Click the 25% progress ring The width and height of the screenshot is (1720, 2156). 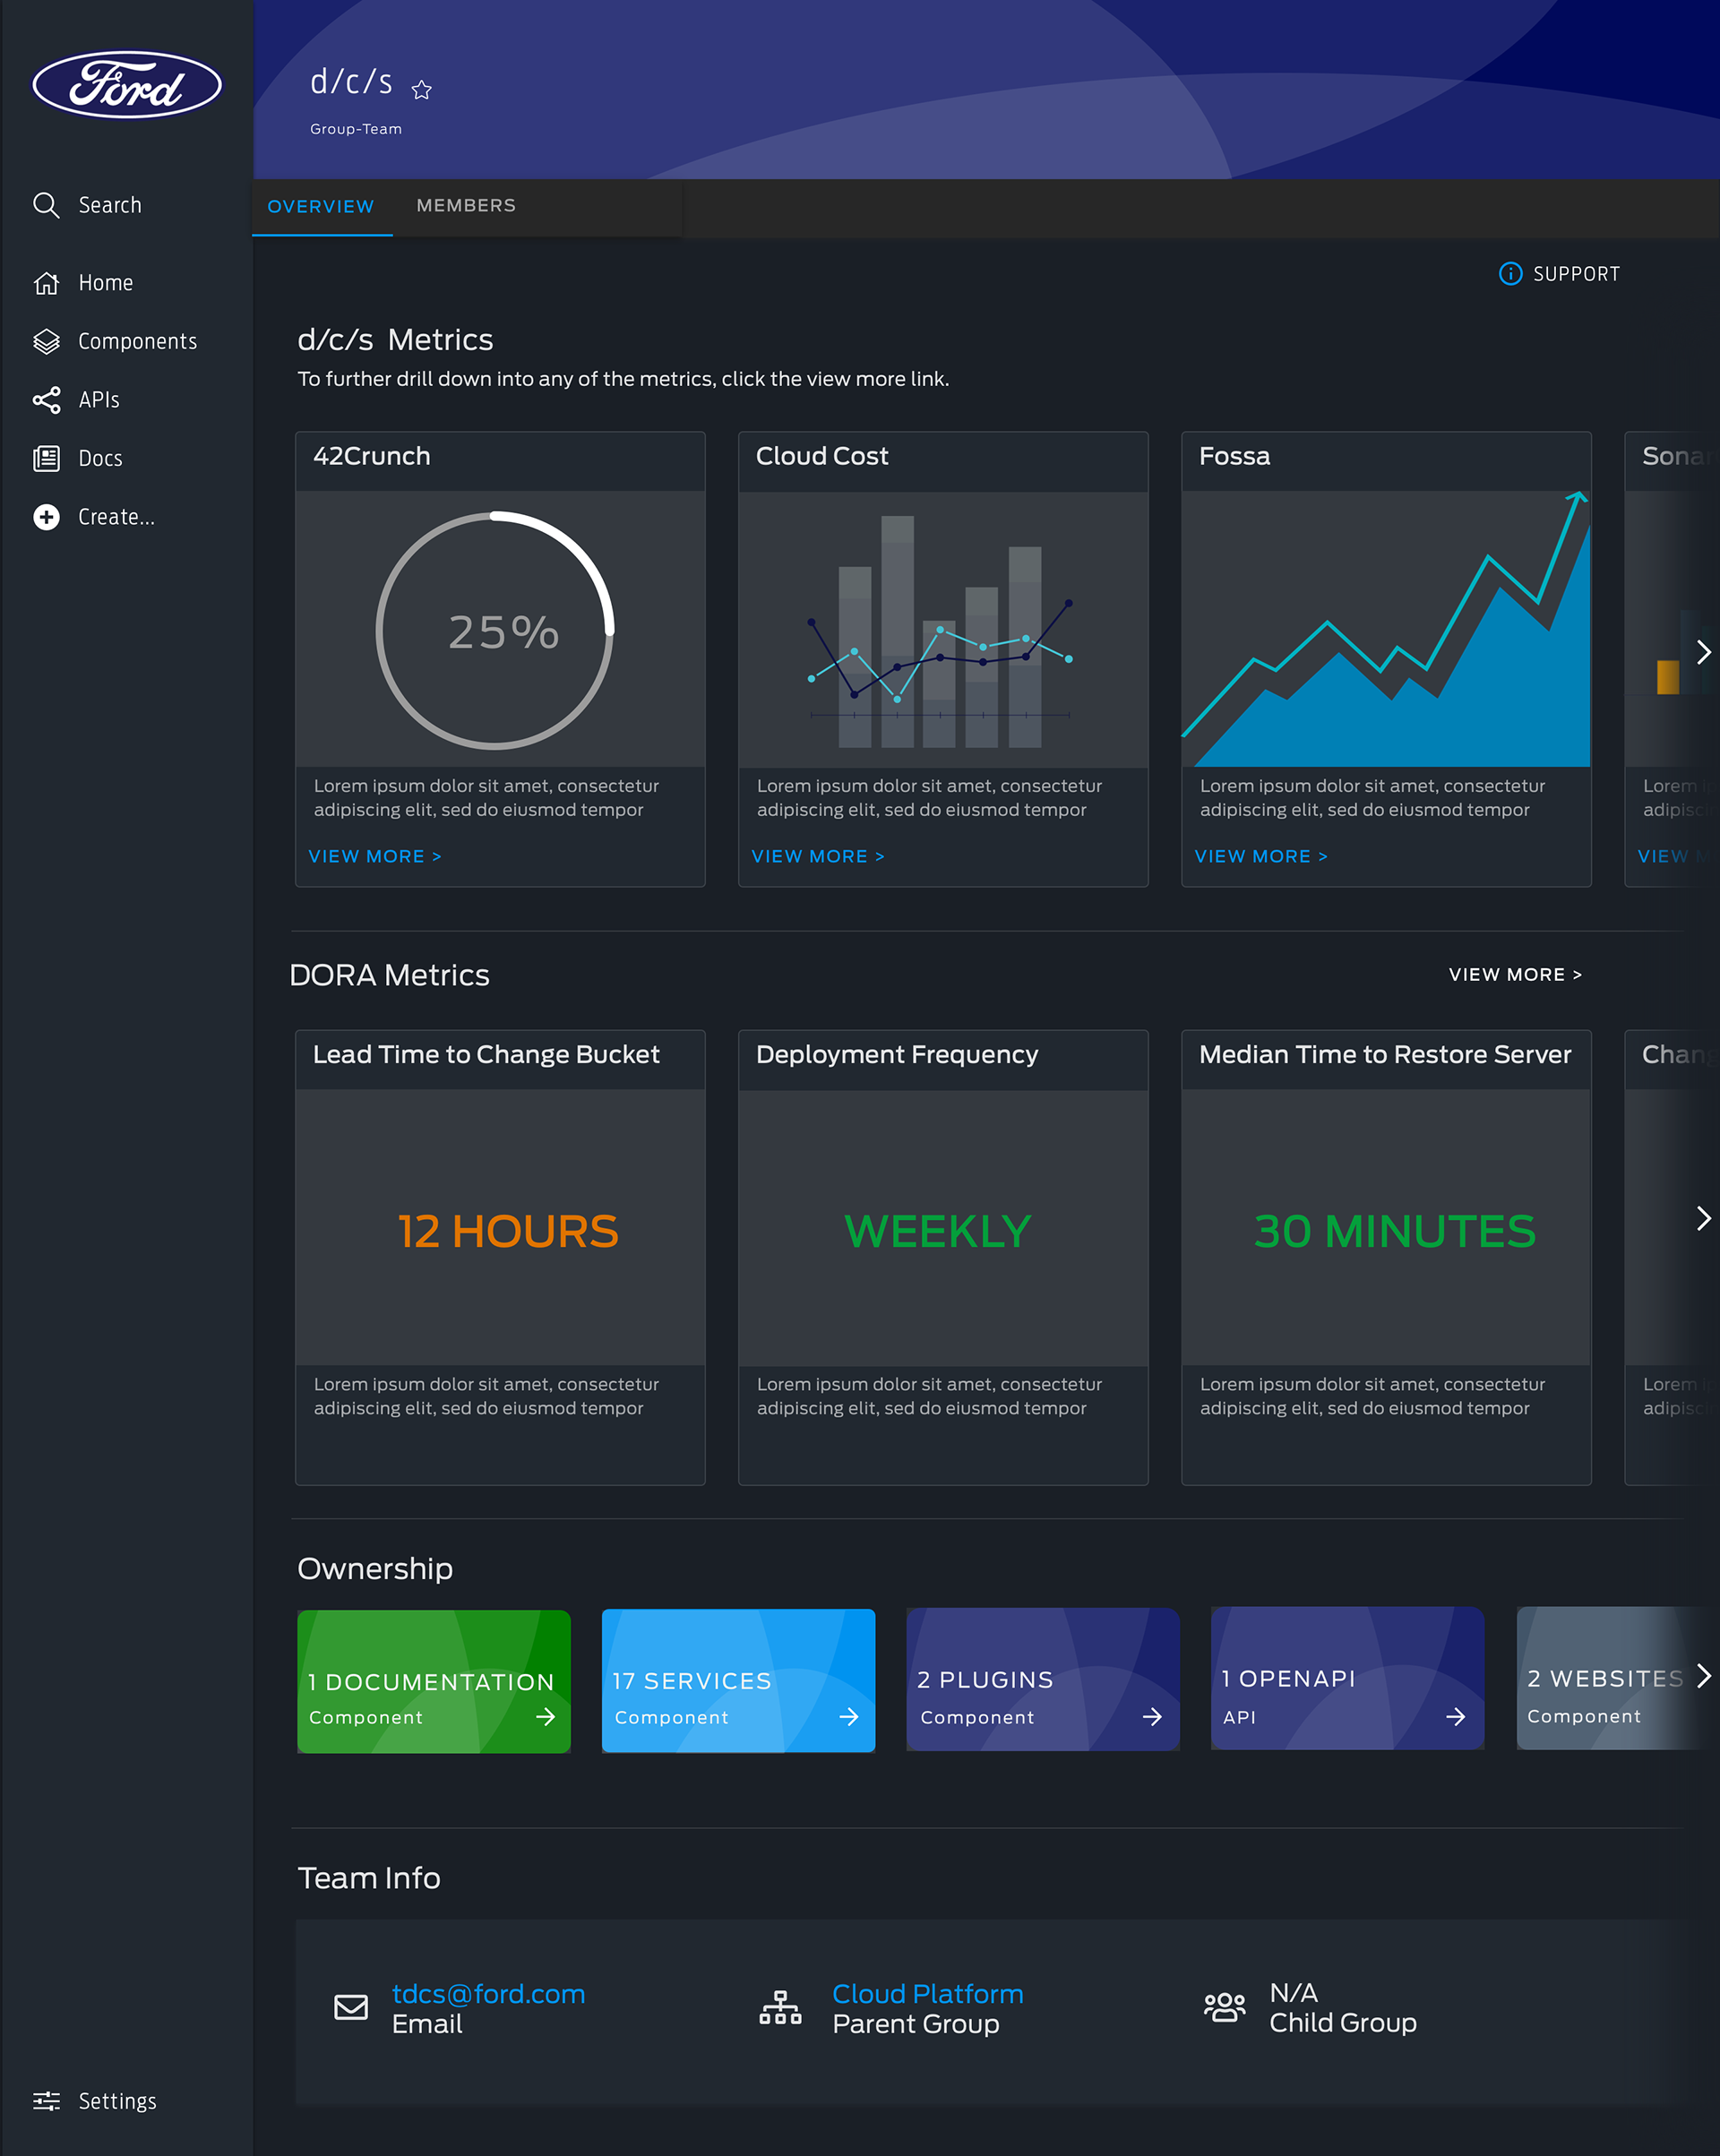point(495,631)
